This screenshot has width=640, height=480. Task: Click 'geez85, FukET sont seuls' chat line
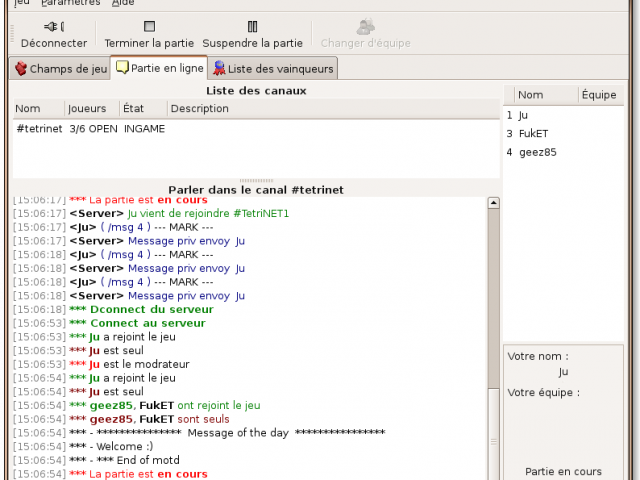pyautogui.click(x=121, y=419)
